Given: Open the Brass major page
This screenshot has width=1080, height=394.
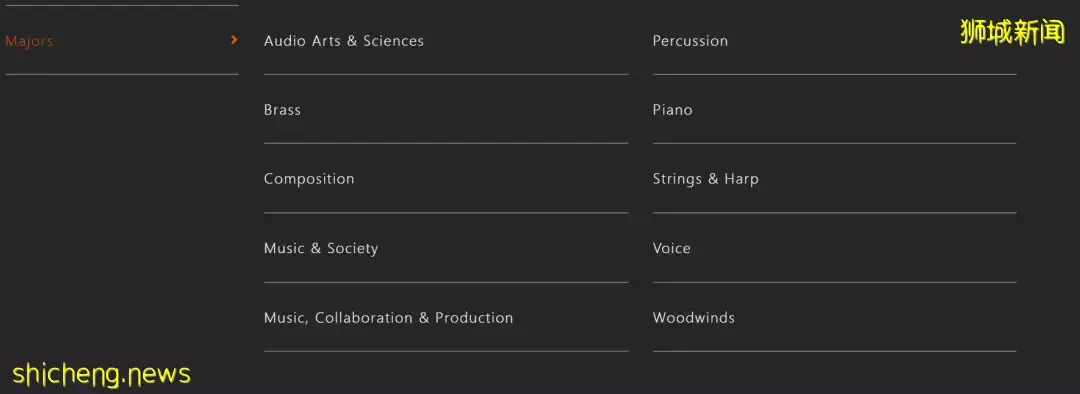Looking at the screenshot, I should click(x=446, y=110).
